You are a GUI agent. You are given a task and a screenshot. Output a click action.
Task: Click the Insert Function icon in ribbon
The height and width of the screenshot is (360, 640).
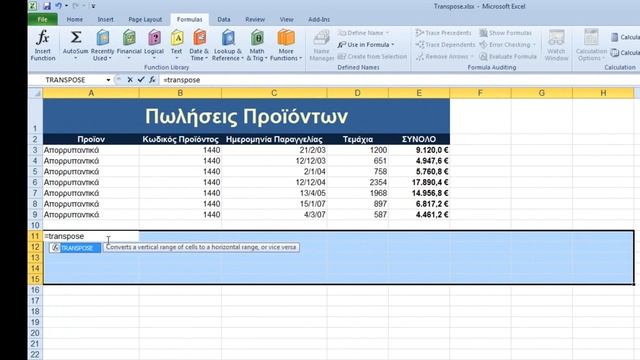[x=43, y=45]
